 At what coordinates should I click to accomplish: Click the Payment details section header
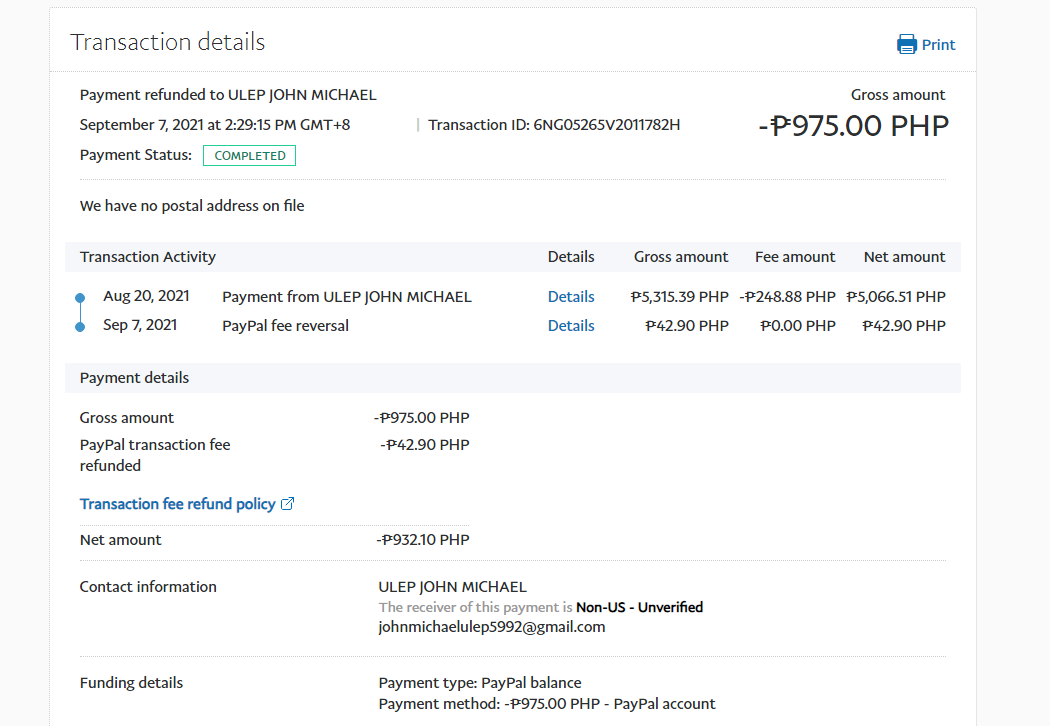coord(134,378)
